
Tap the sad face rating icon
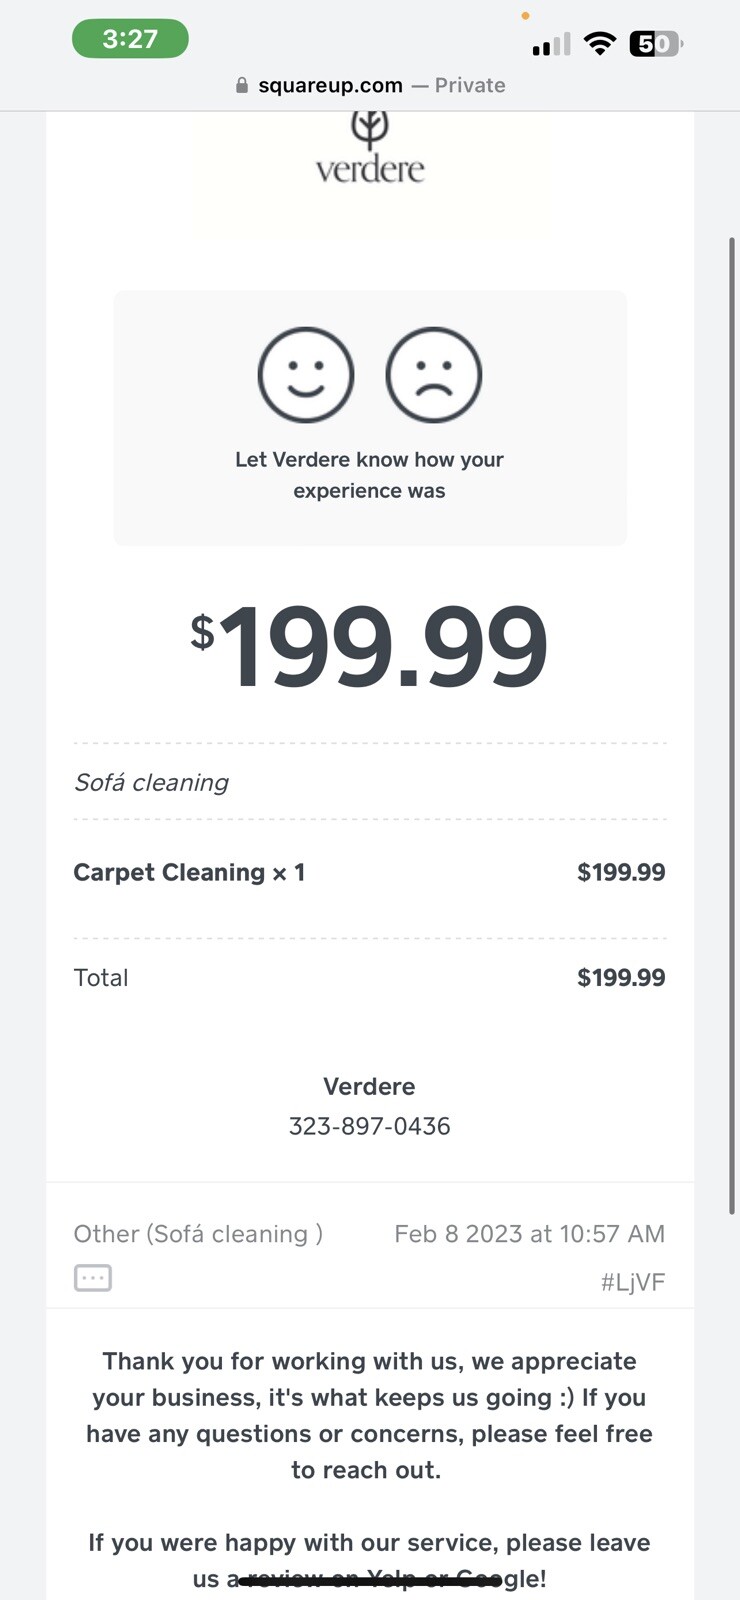434,375
